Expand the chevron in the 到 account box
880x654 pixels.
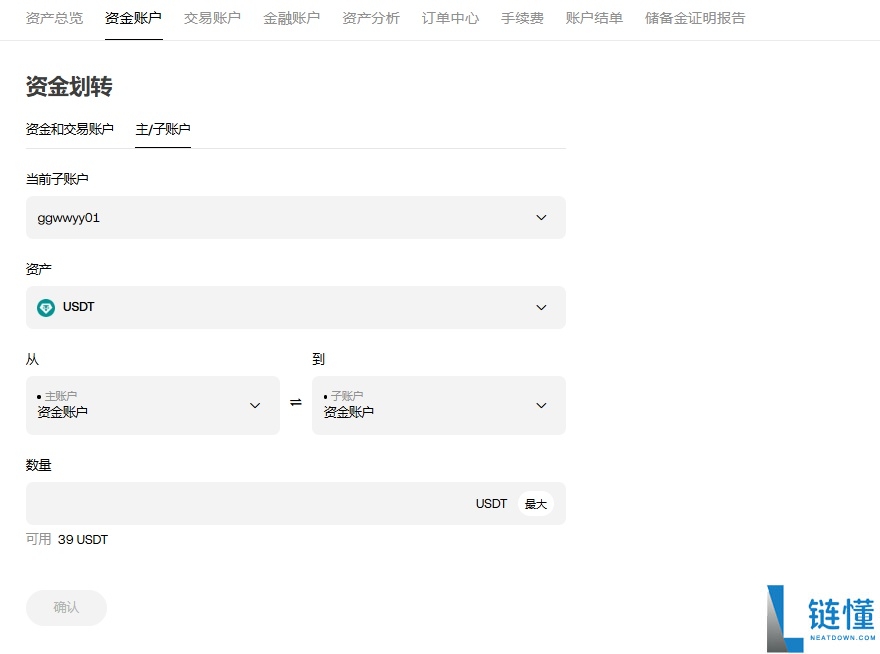tap(541, 405)
